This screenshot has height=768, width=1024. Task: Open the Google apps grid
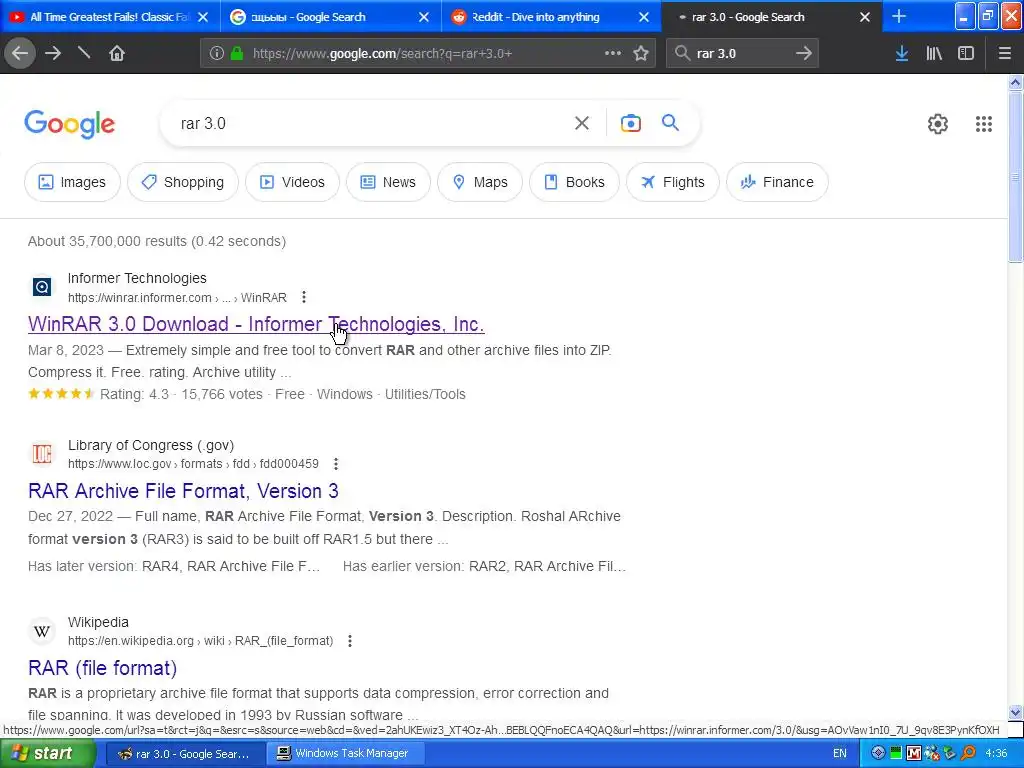(x=984, y=123)
